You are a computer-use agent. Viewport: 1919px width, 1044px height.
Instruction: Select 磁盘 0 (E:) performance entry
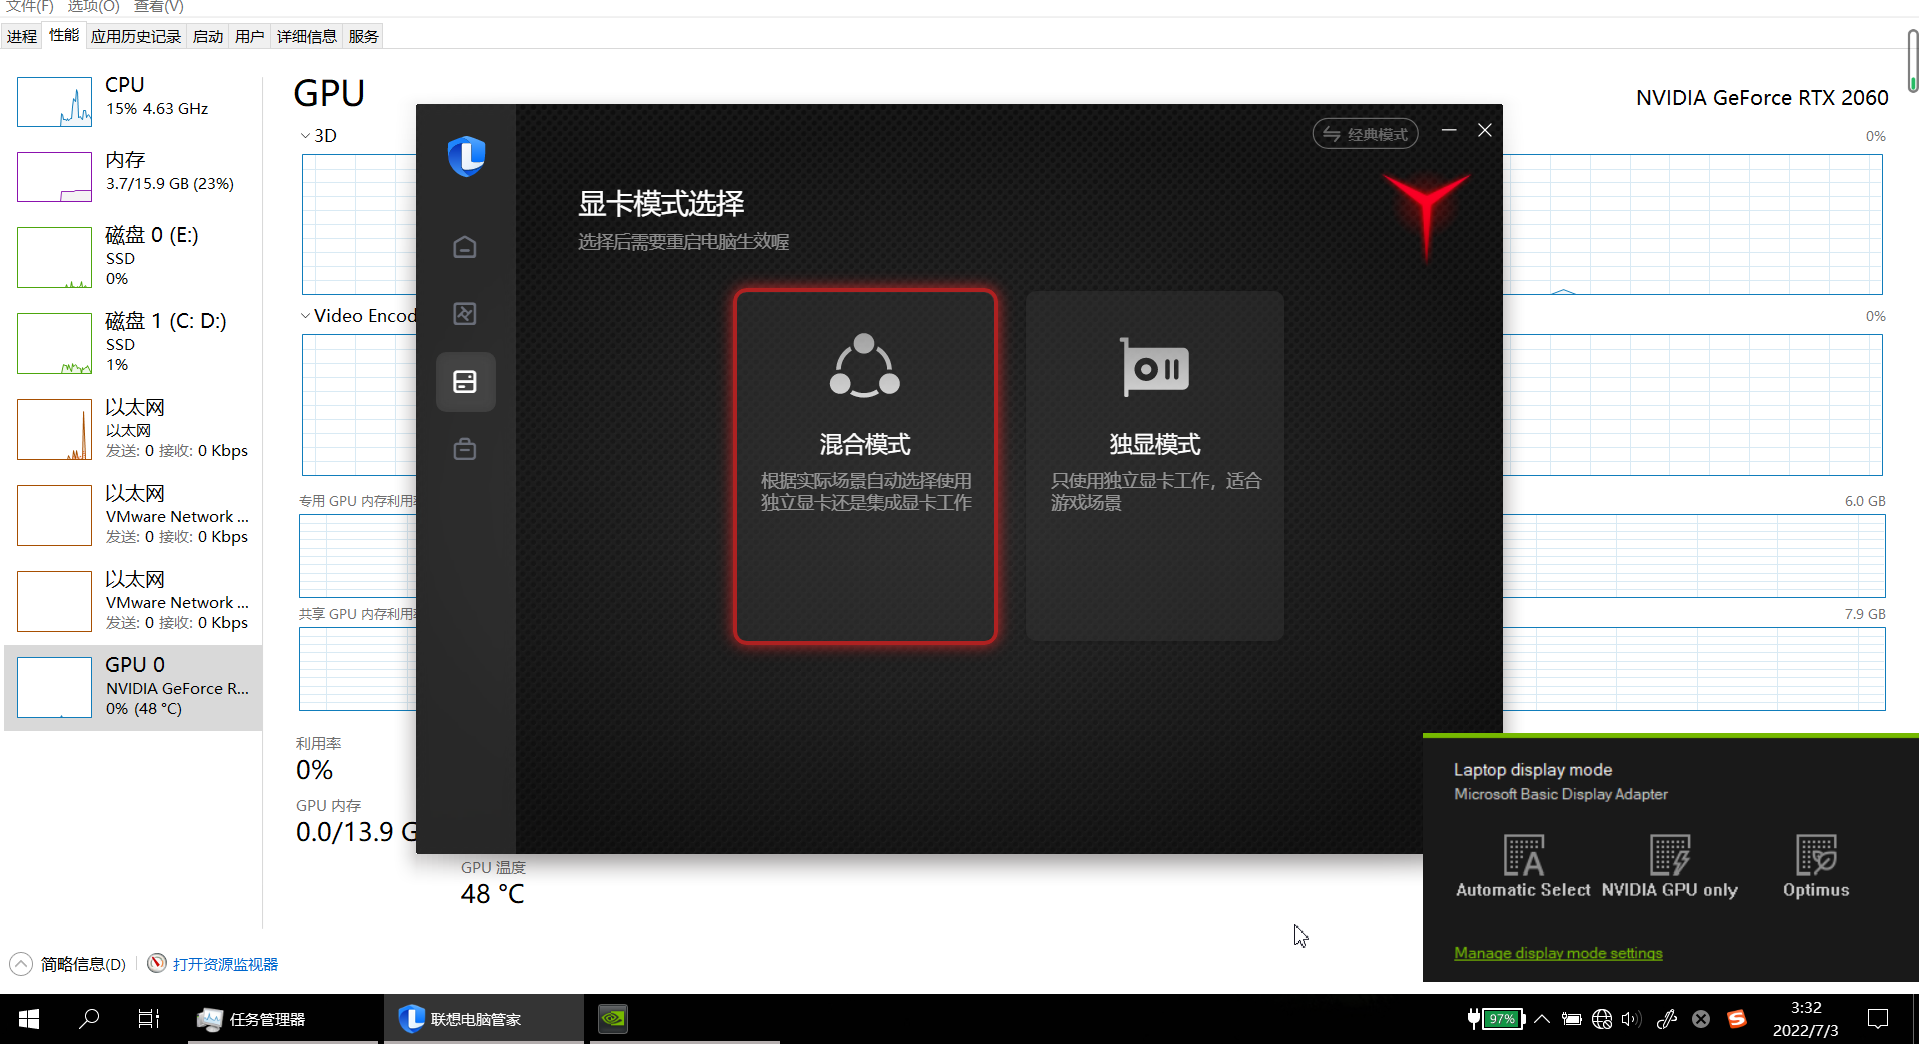[134, 257]
